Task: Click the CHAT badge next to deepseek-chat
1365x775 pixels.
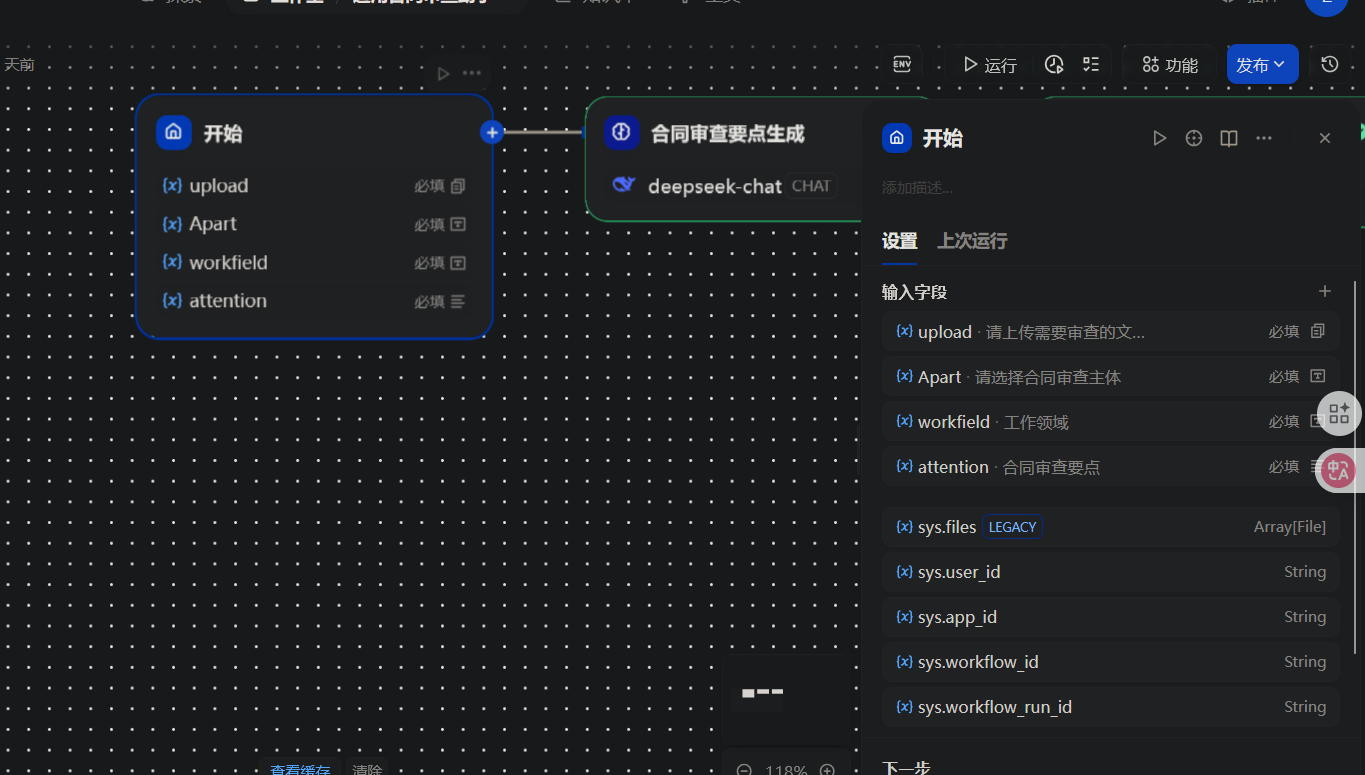Action: [x=811, y=186]
